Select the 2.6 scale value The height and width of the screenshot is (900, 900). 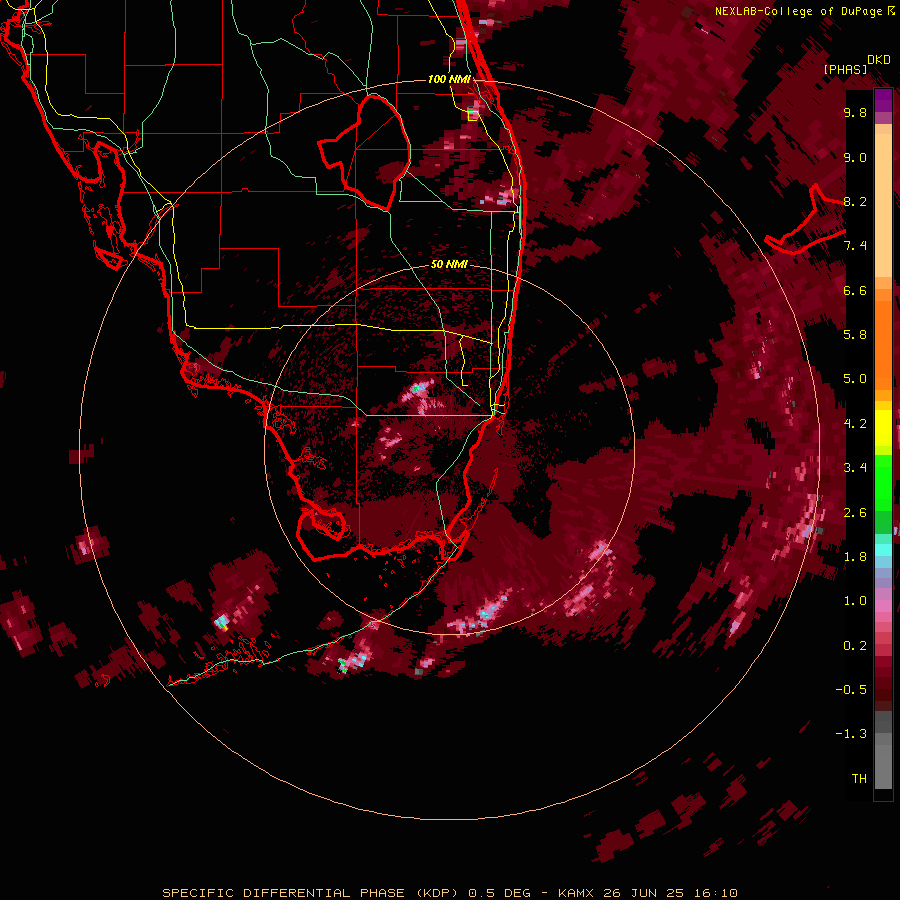click(x=855, y=513)
